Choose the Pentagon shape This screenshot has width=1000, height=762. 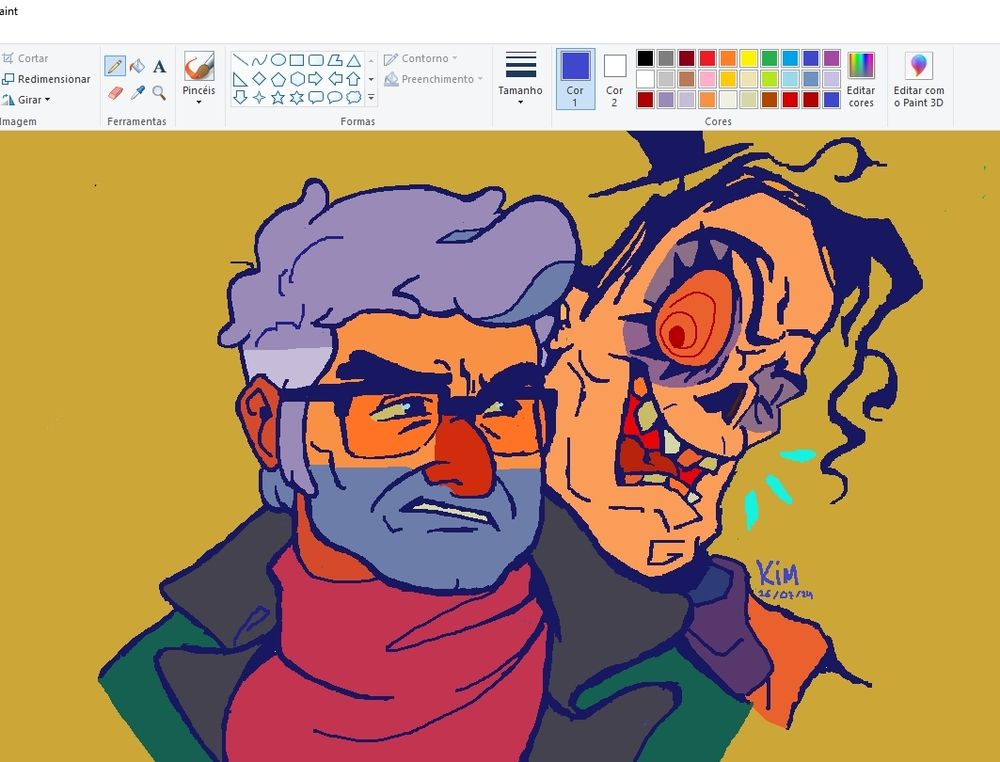click(278, 79)
